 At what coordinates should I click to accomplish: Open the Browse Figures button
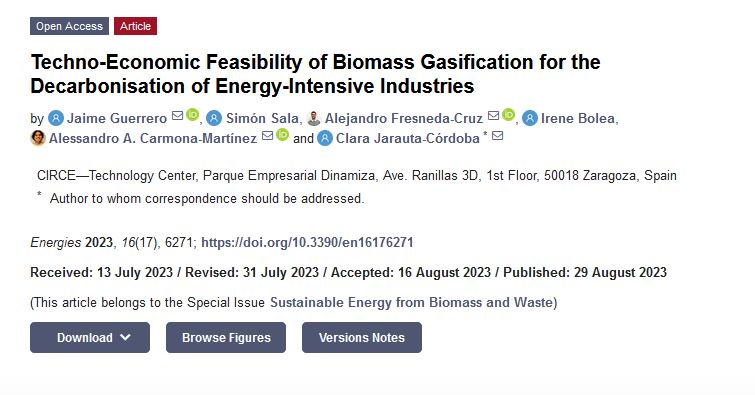click(x=226, y=338)
